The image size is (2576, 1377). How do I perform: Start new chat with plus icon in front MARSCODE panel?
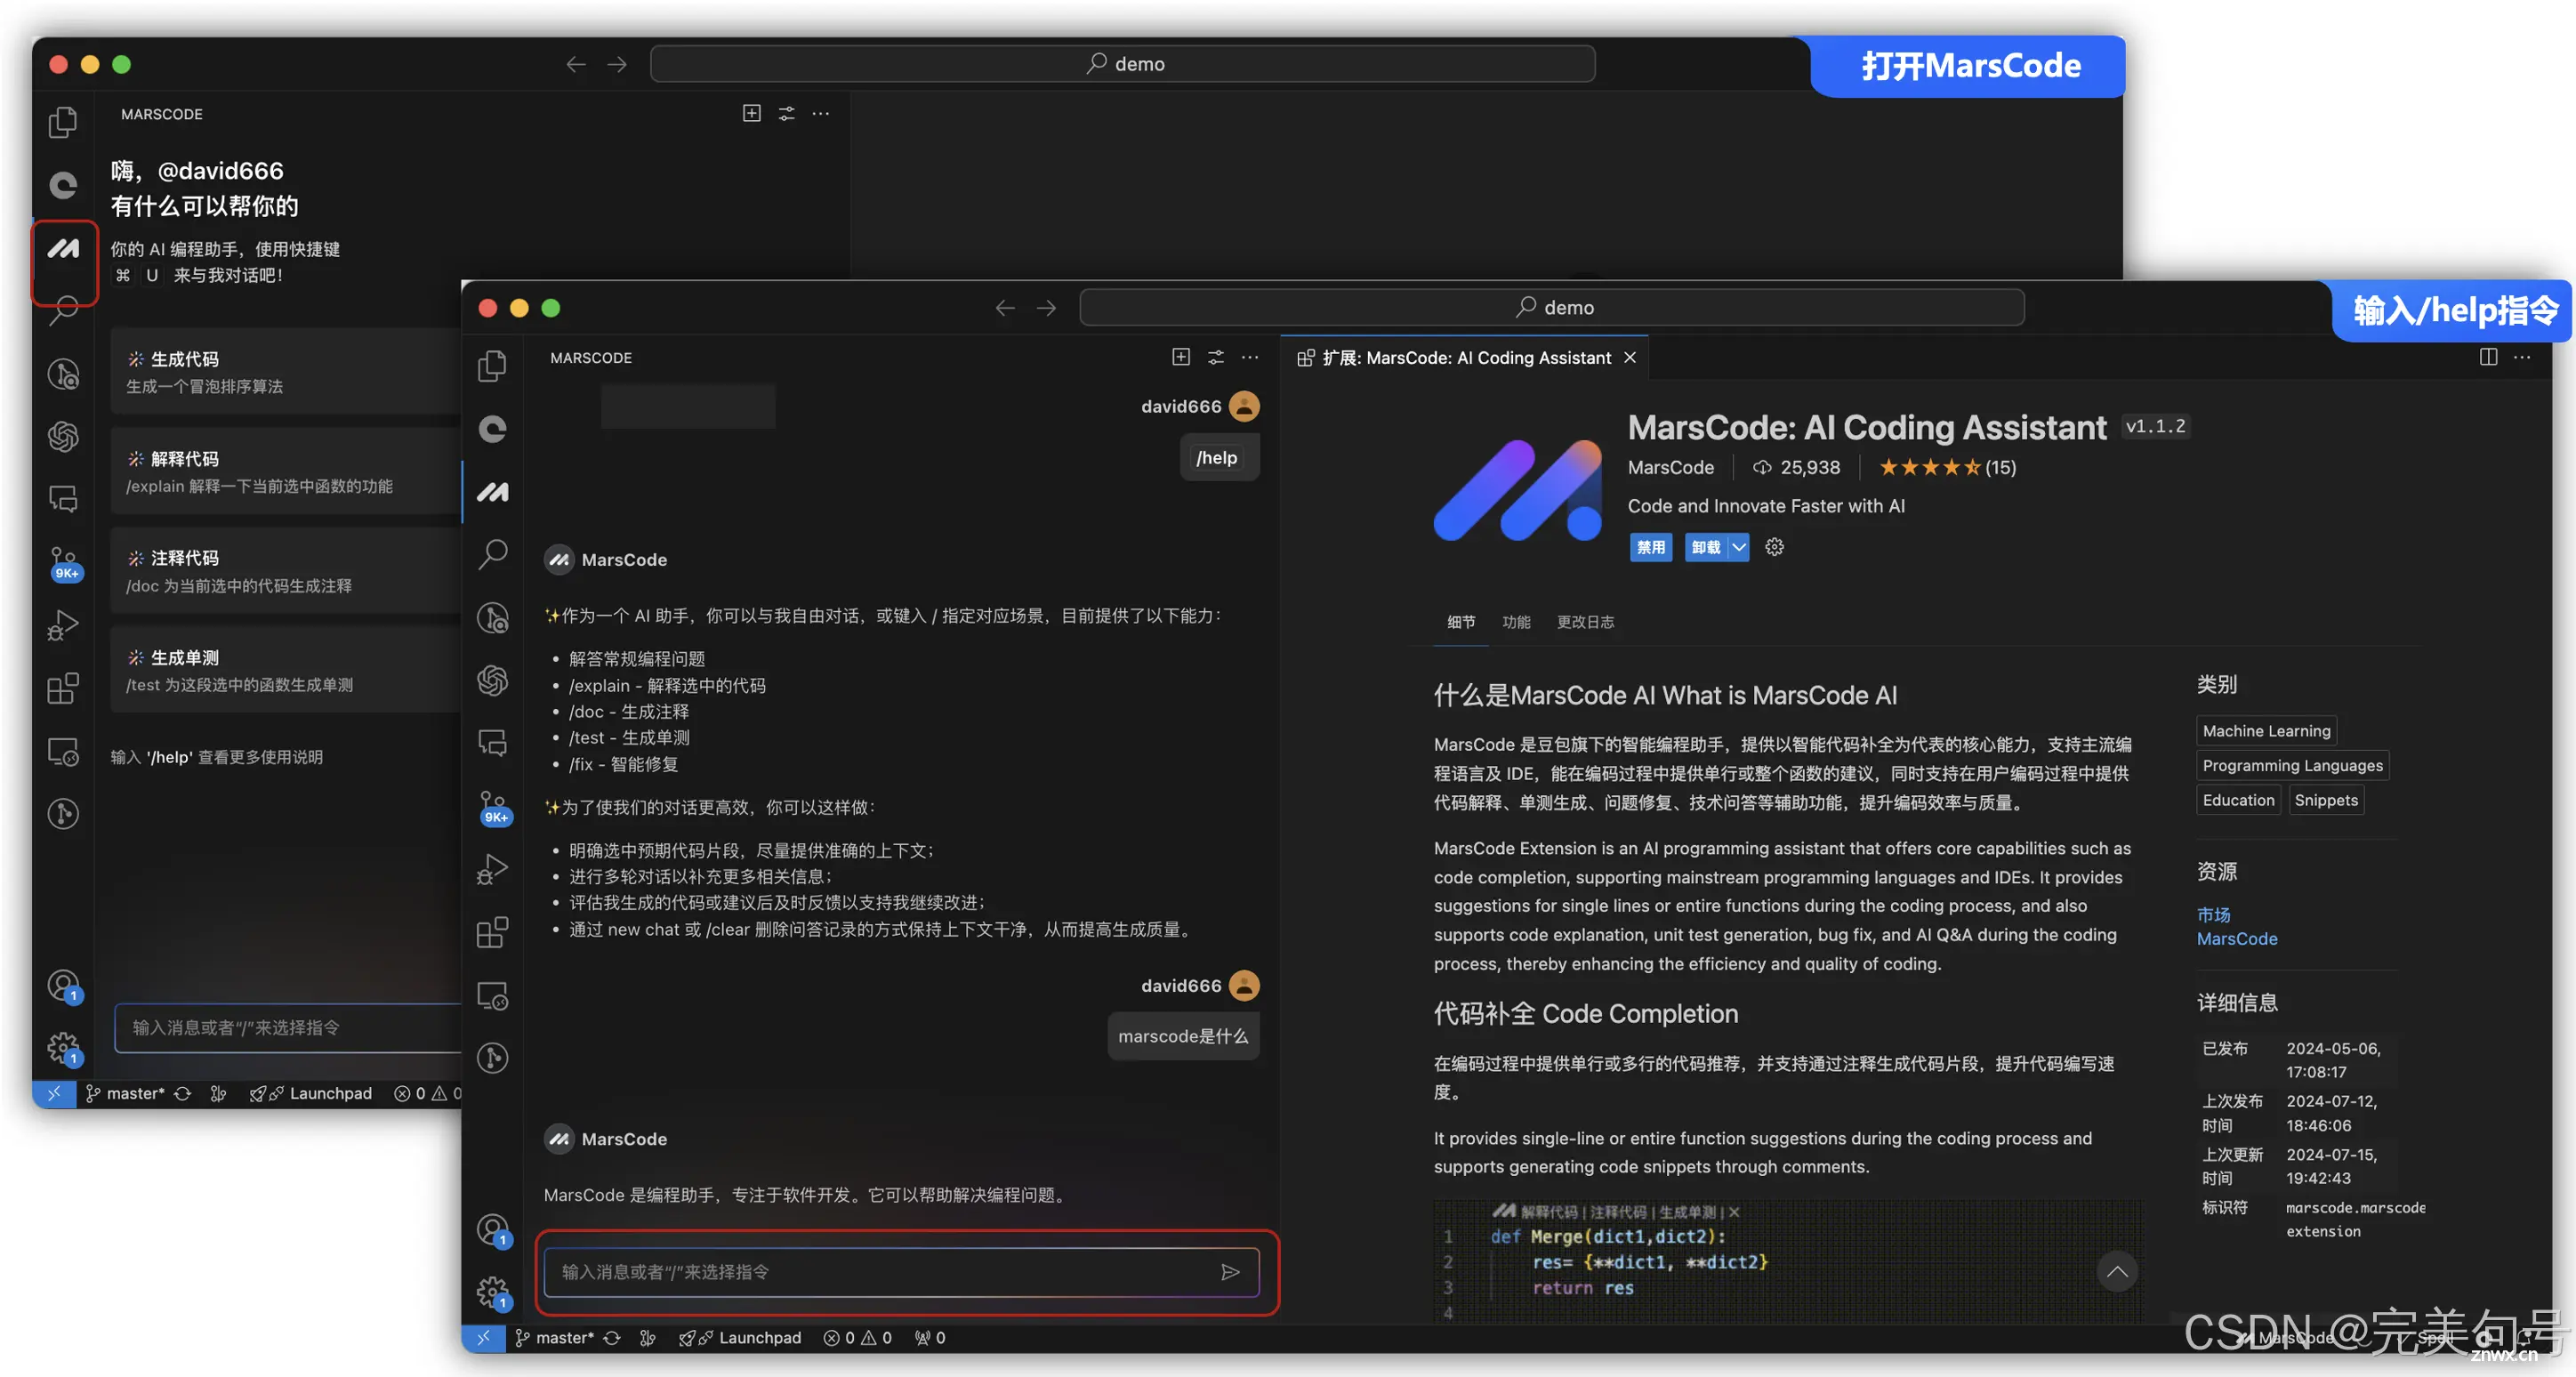[1181, 357]
